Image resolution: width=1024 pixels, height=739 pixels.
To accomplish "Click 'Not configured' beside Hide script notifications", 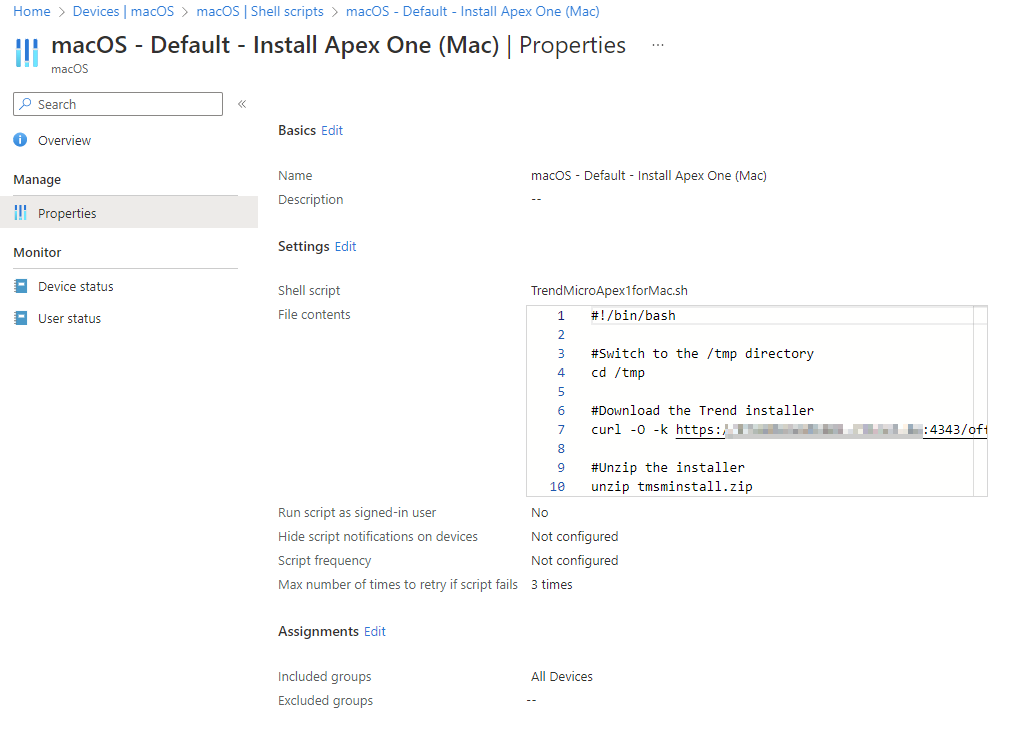I will point(575,537).
